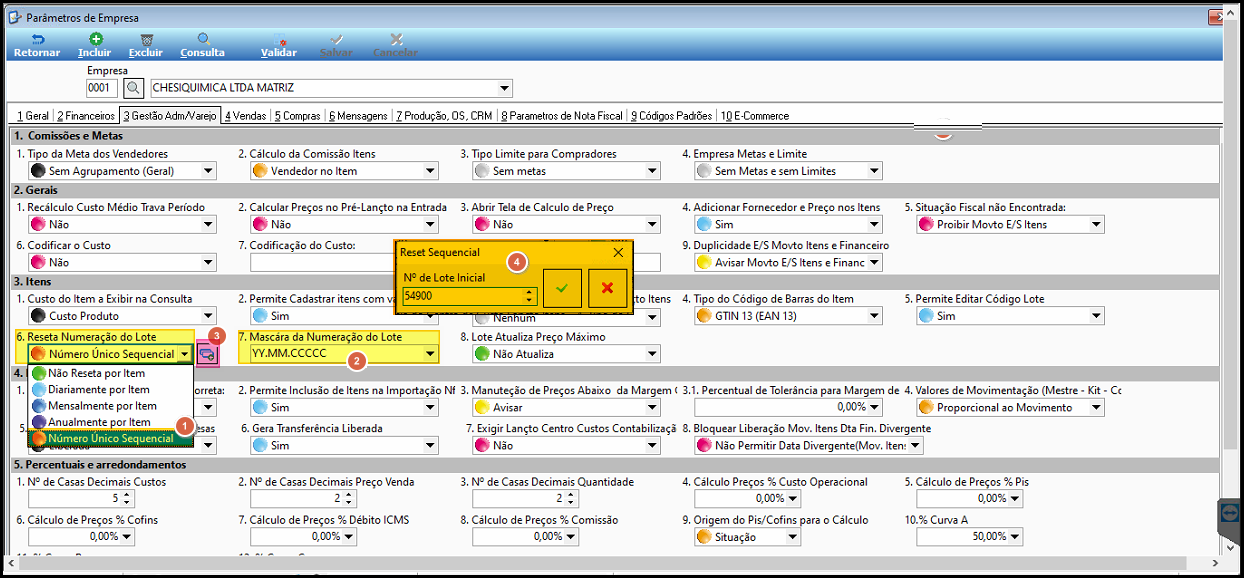Screen dimensions: 1244x578
Task: Expand the Empresa company dropdown
Action: pos(505,88)
